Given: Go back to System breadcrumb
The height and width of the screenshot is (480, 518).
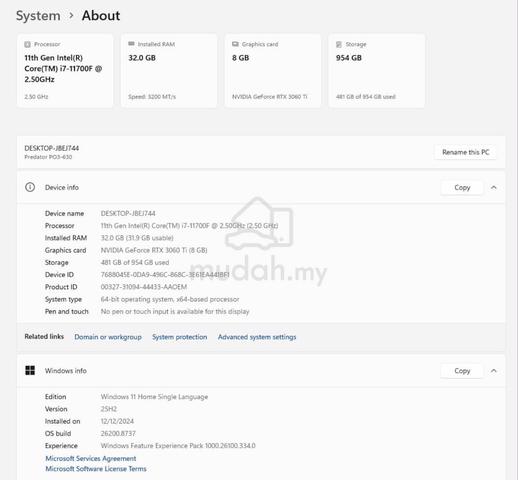Looking at the screenshot, I should [38, 16].
